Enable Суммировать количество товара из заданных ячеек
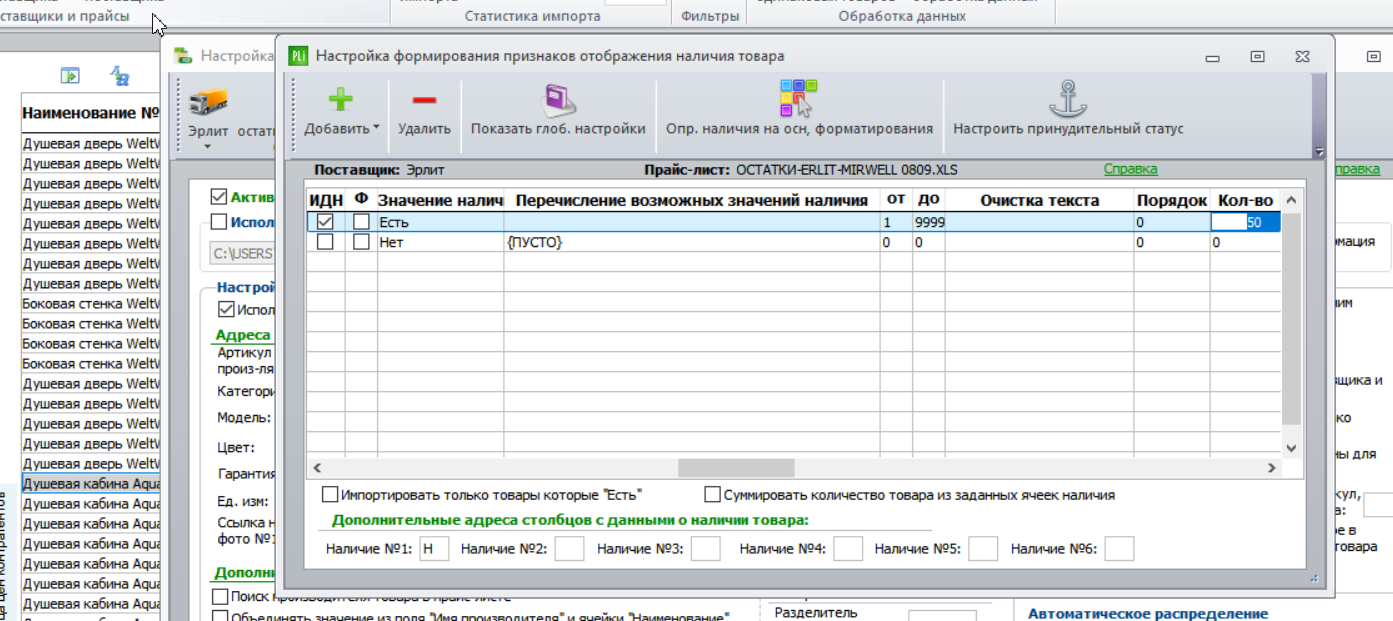 click(x=713, y=495)
